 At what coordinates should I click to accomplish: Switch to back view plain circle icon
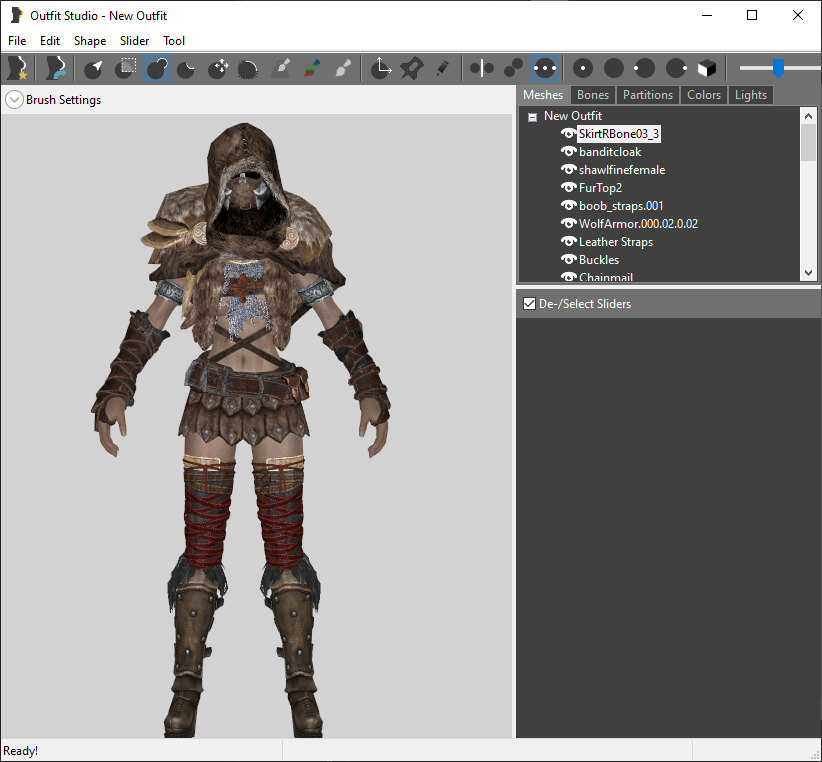coord(614,68)
